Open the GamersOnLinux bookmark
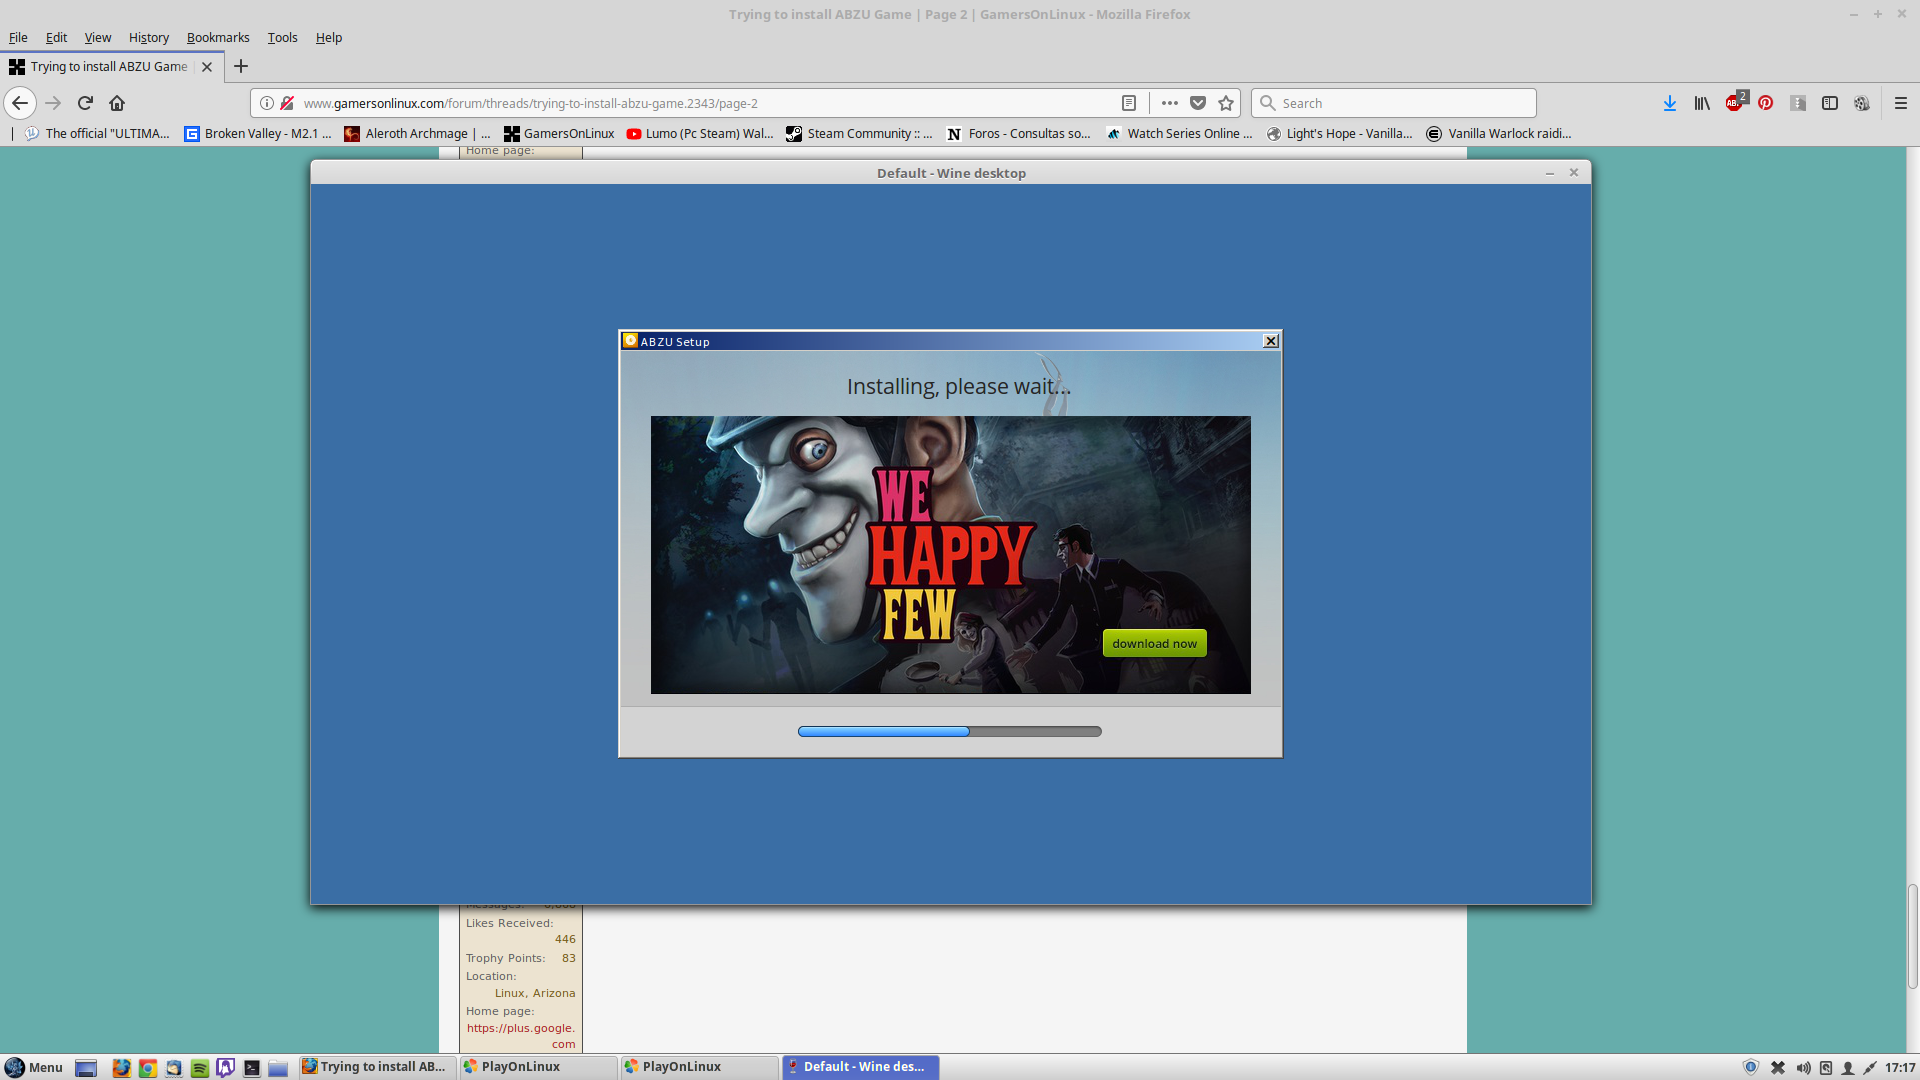Viewport: 1920px width, 1080px height. (559, 133)
